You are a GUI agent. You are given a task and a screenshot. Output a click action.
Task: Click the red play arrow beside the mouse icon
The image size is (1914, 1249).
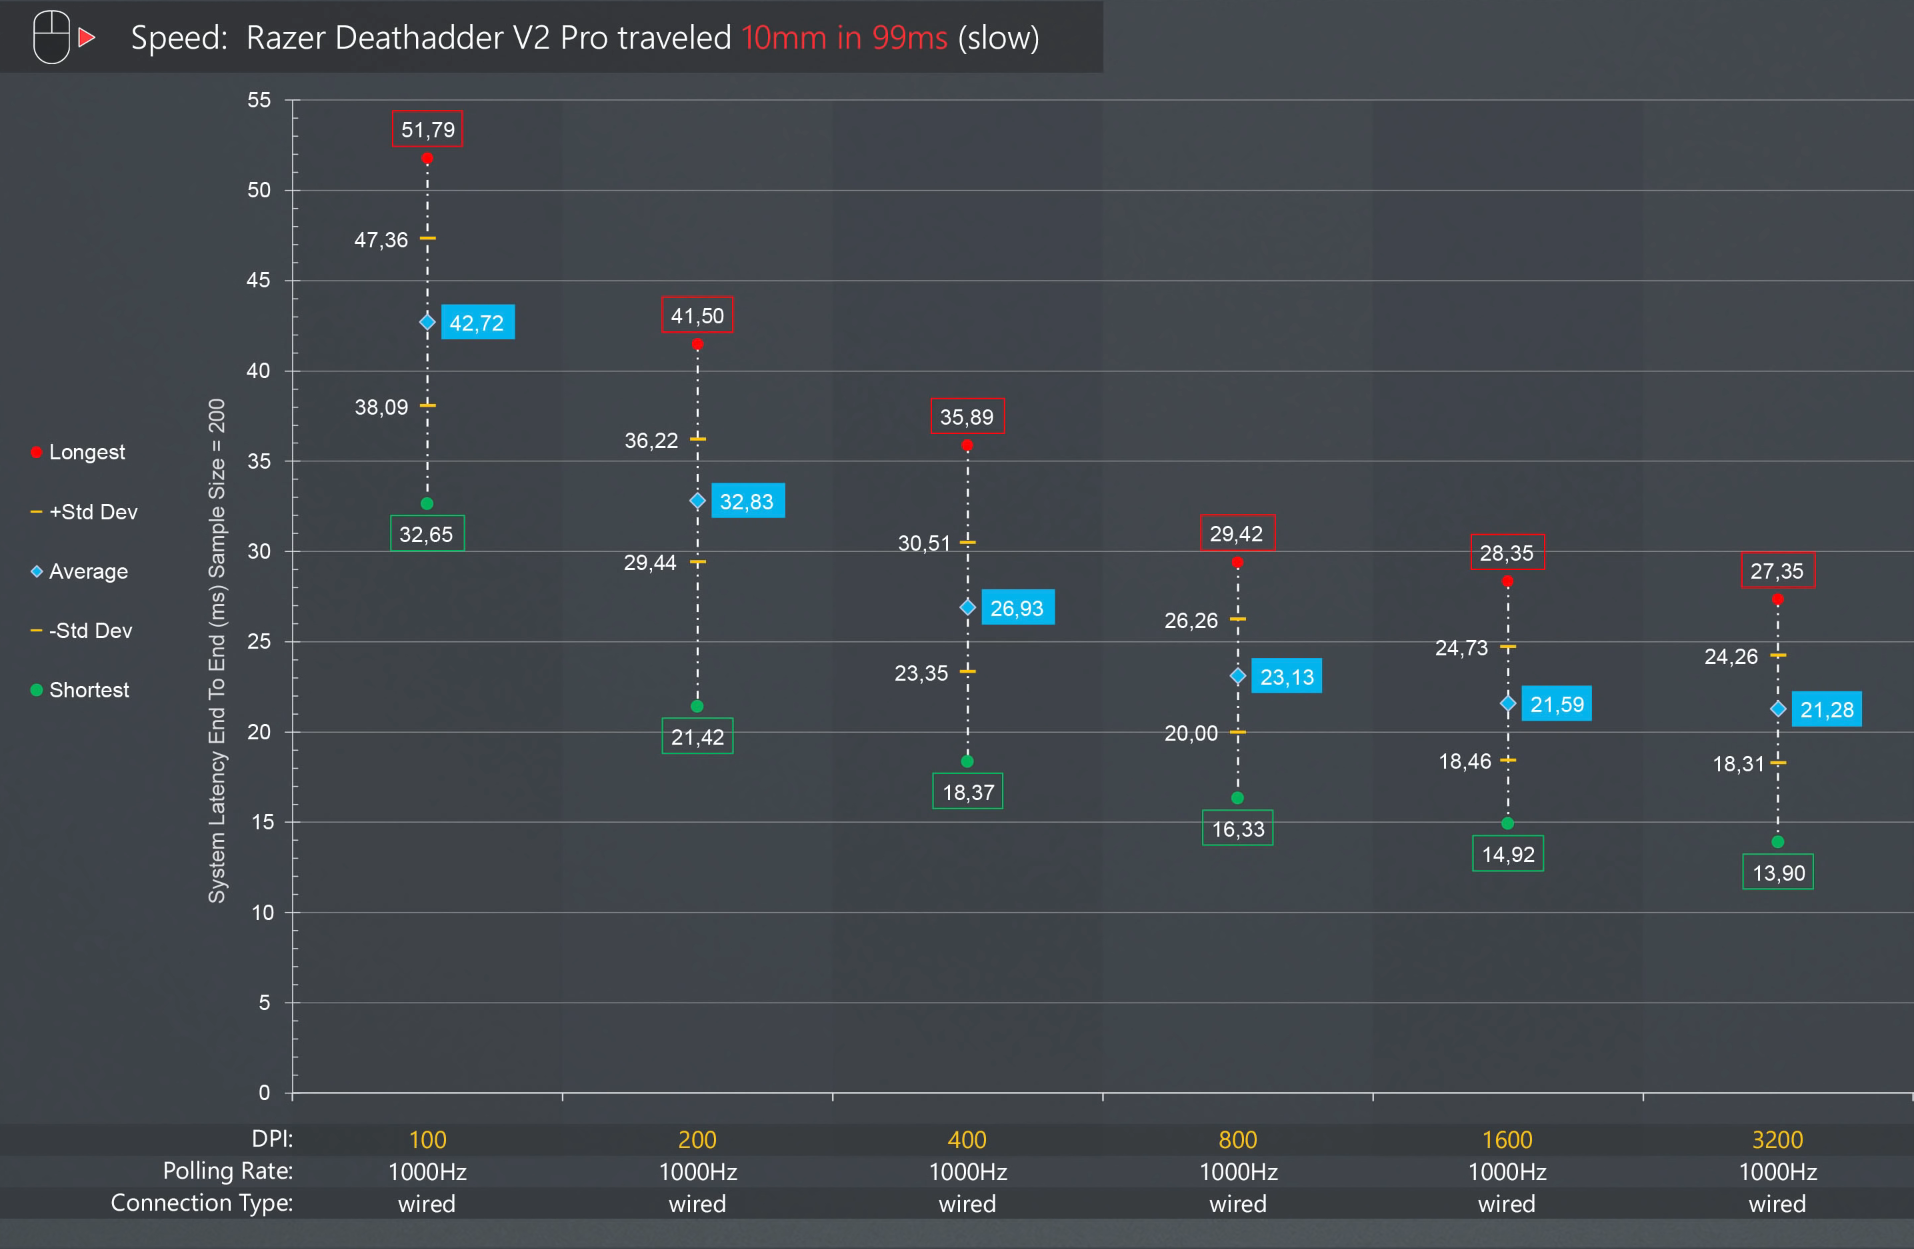coord(86,37)
